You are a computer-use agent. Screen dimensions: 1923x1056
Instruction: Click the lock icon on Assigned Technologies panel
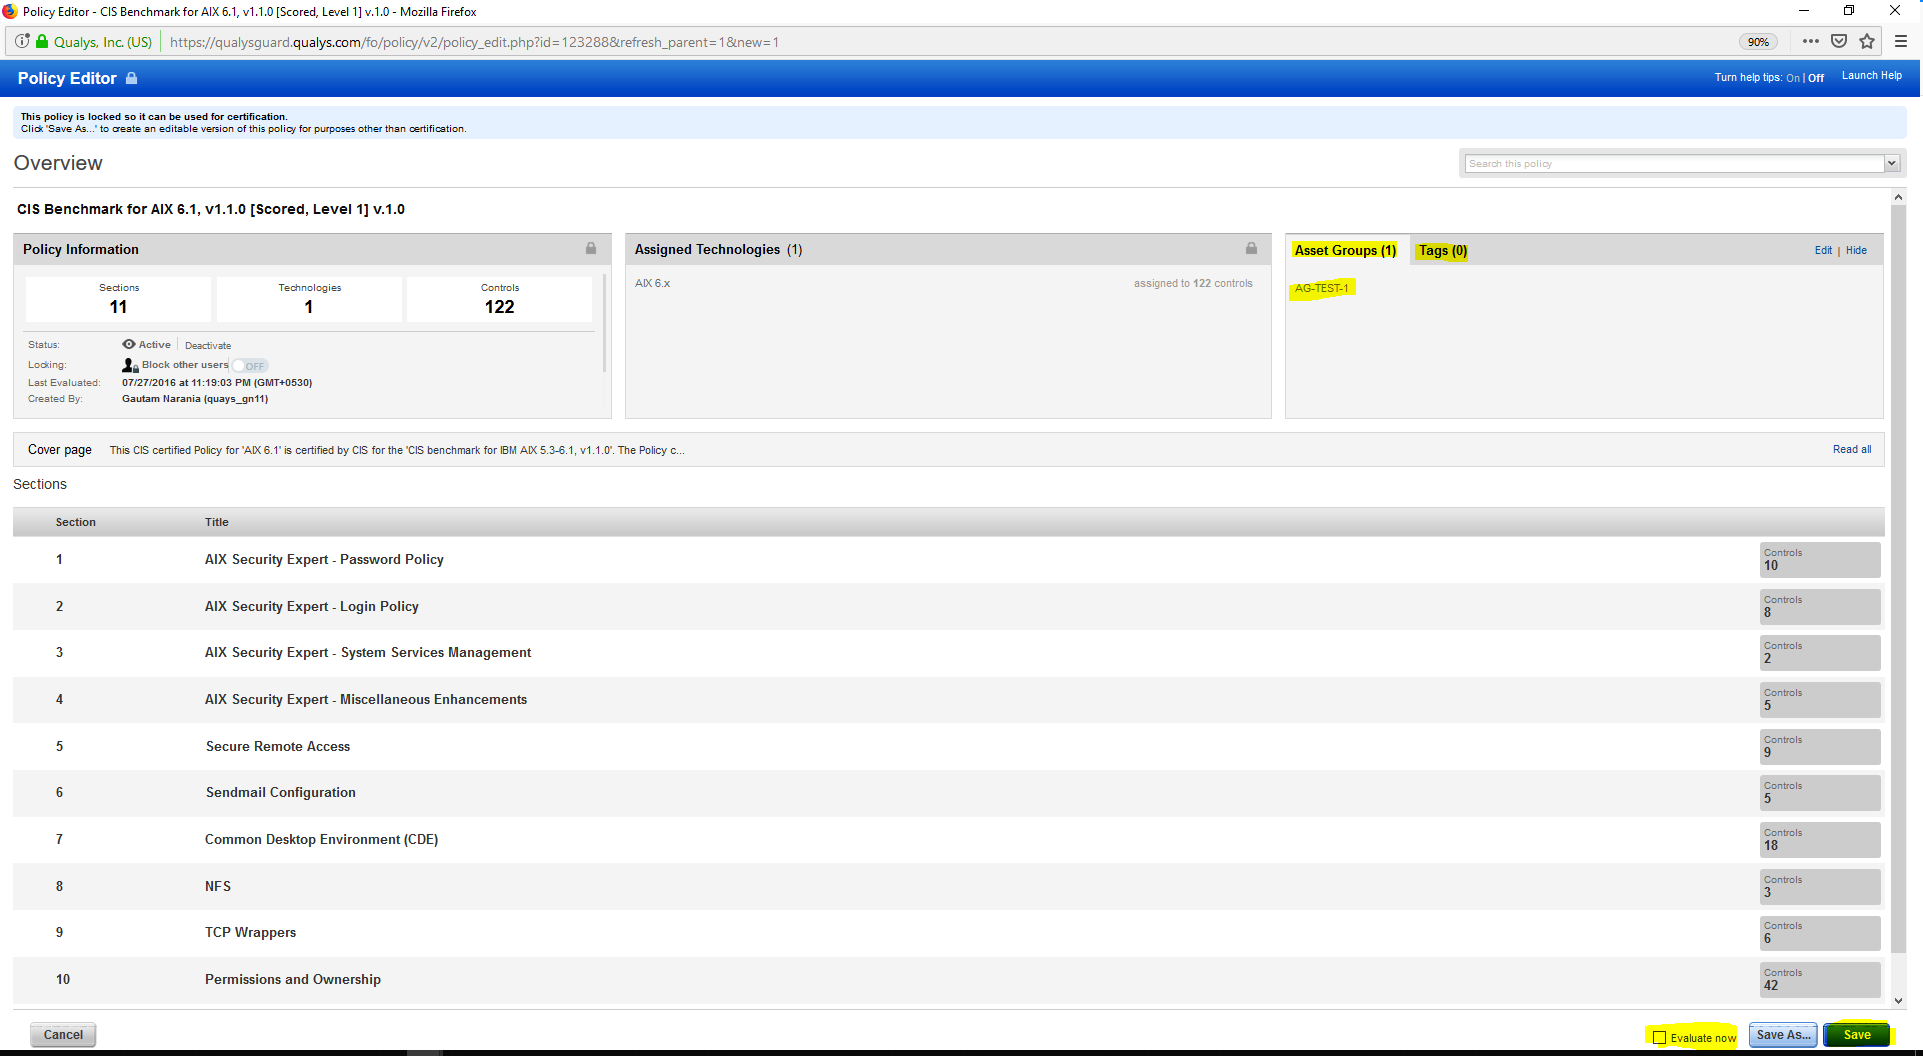click(x=1251, y=248)
